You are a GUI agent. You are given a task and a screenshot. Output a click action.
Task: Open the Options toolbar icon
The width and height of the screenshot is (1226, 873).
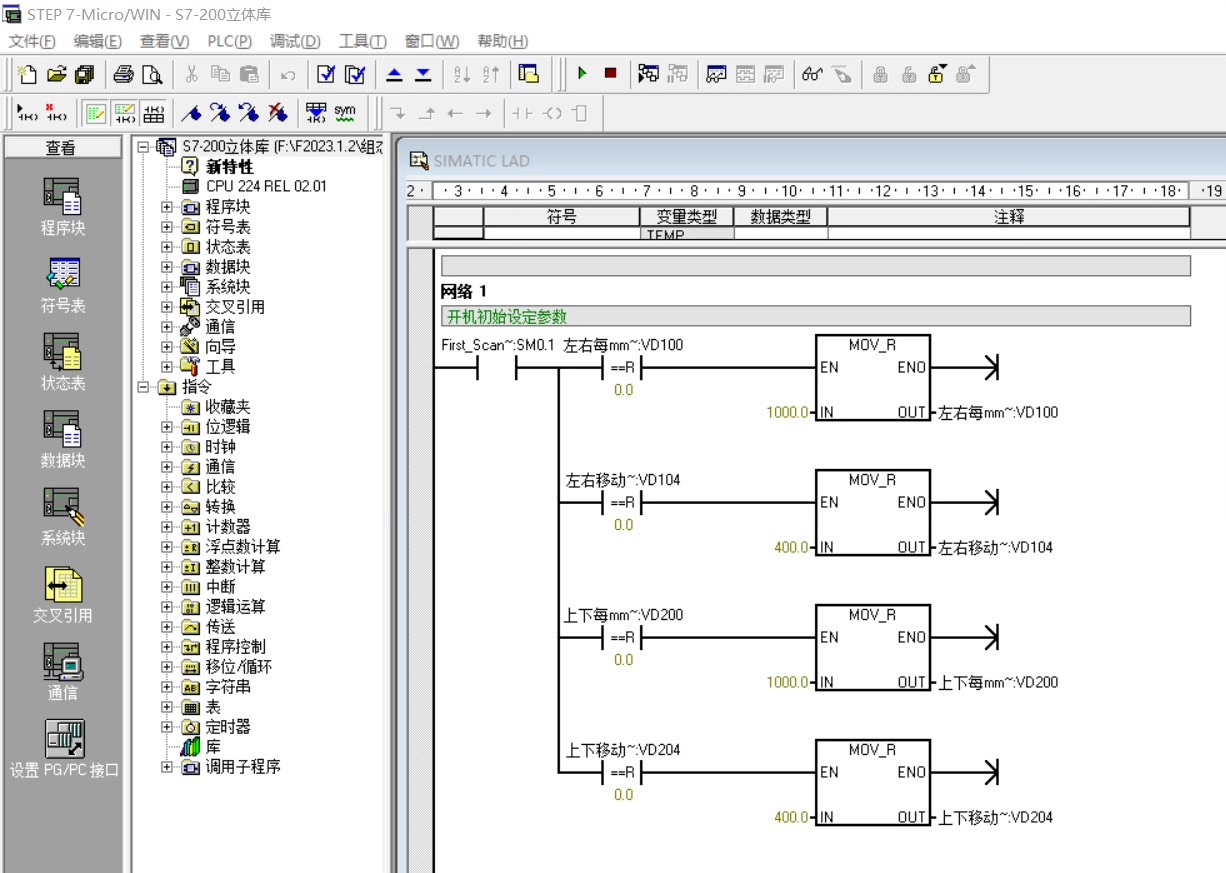click(529, 74)
